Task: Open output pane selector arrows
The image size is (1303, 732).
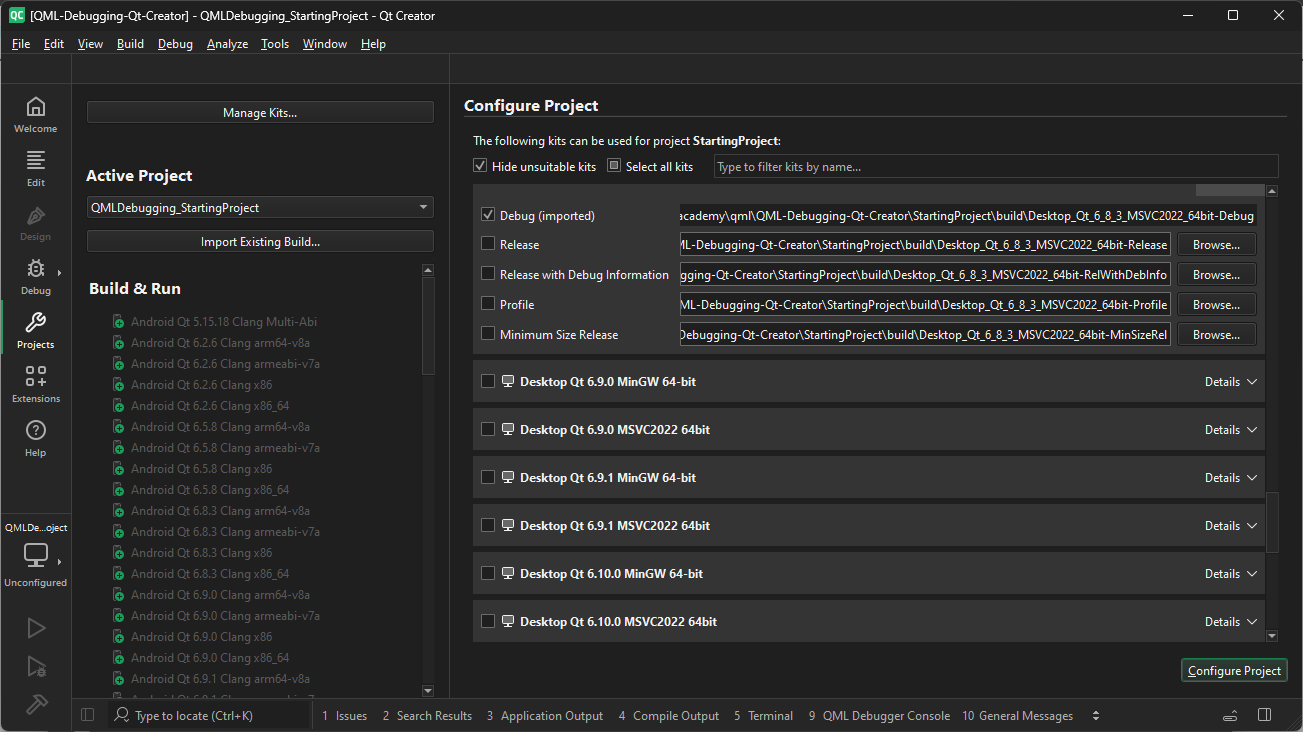Action: 1096,715
